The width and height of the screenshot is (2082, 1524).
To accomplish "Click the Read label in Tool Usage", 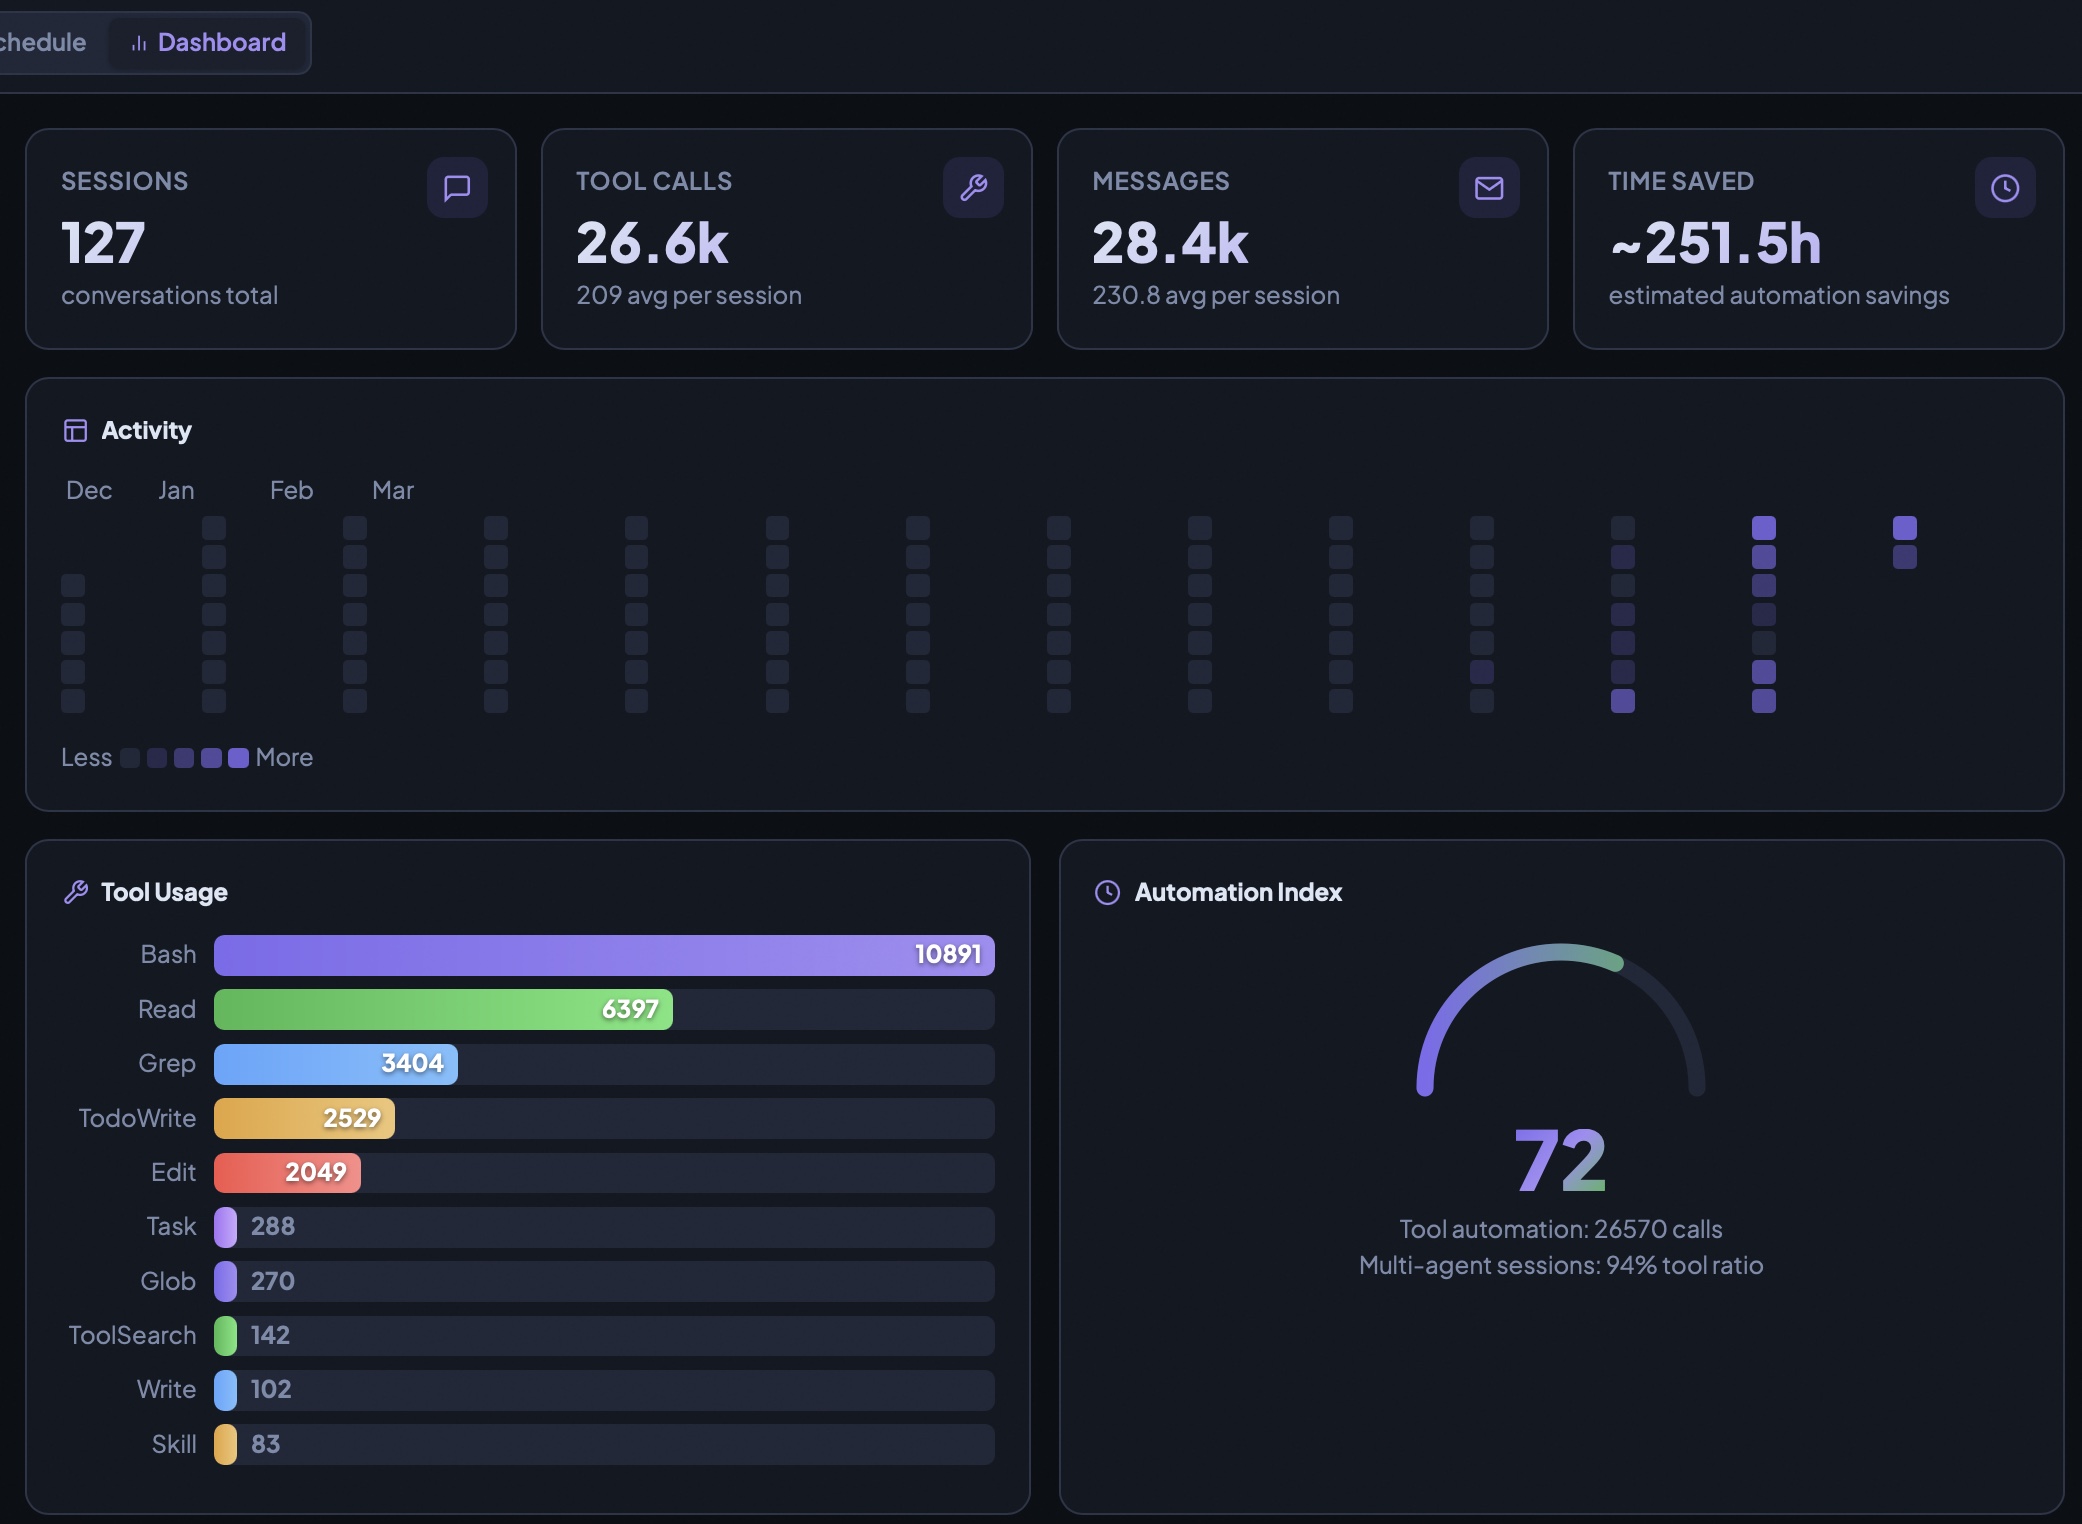I will 167,1009.
